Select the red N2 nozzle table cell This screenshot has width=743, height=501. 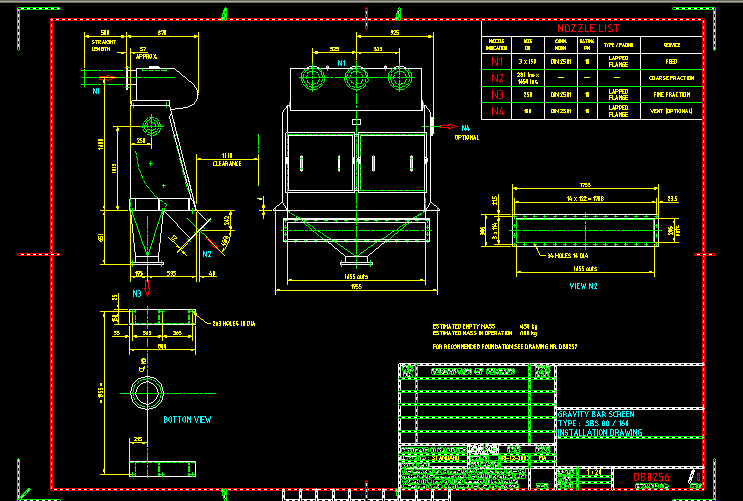[497, 77]
